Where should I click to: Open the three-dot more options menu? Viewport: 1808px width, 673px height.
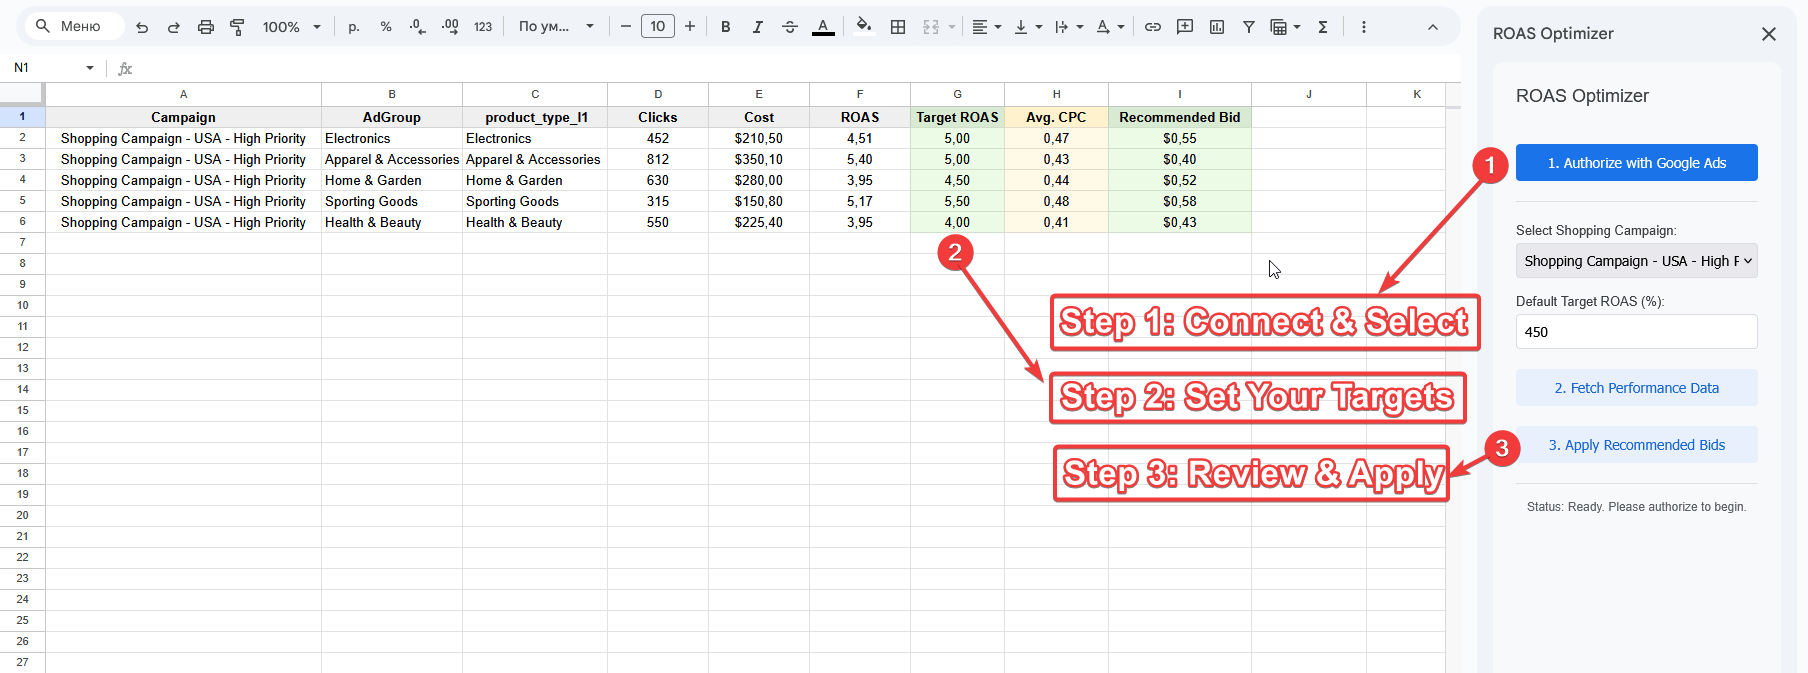point(1363,27)
